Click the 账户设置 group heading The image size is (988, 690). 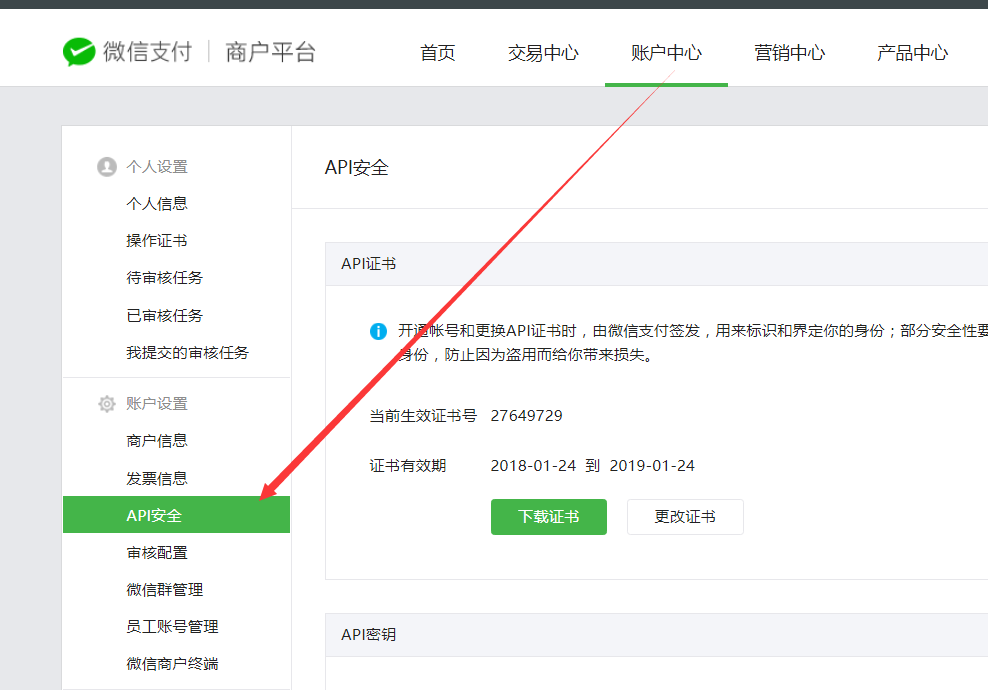[157, 404]
